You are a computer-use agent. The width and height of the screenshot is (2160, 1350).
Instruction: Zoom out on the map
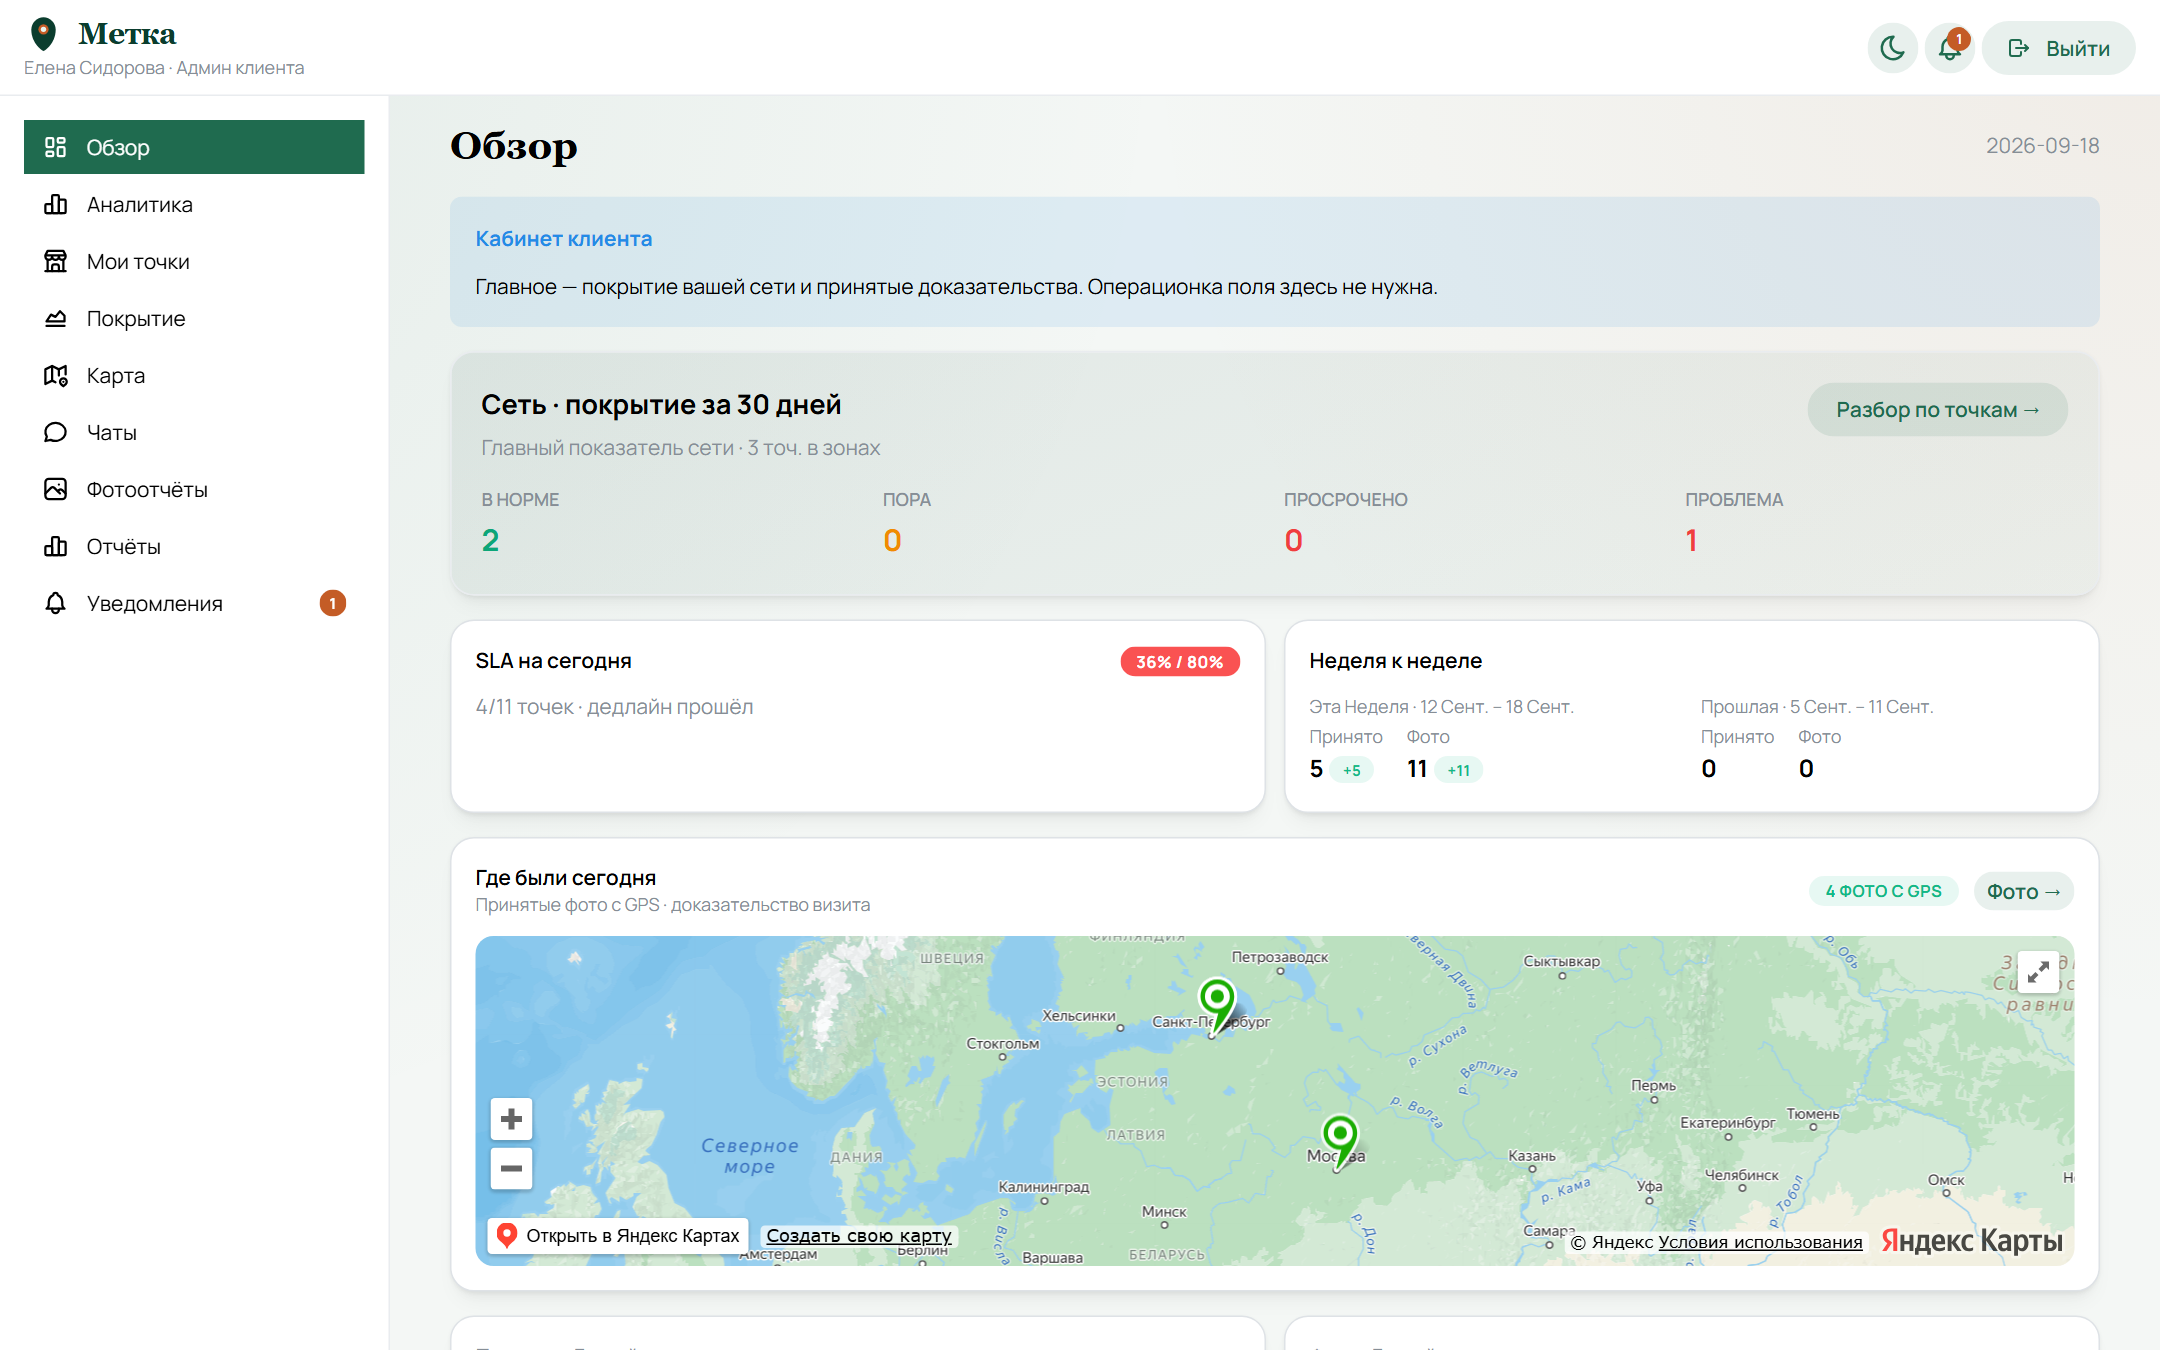tap(511, 1168)
